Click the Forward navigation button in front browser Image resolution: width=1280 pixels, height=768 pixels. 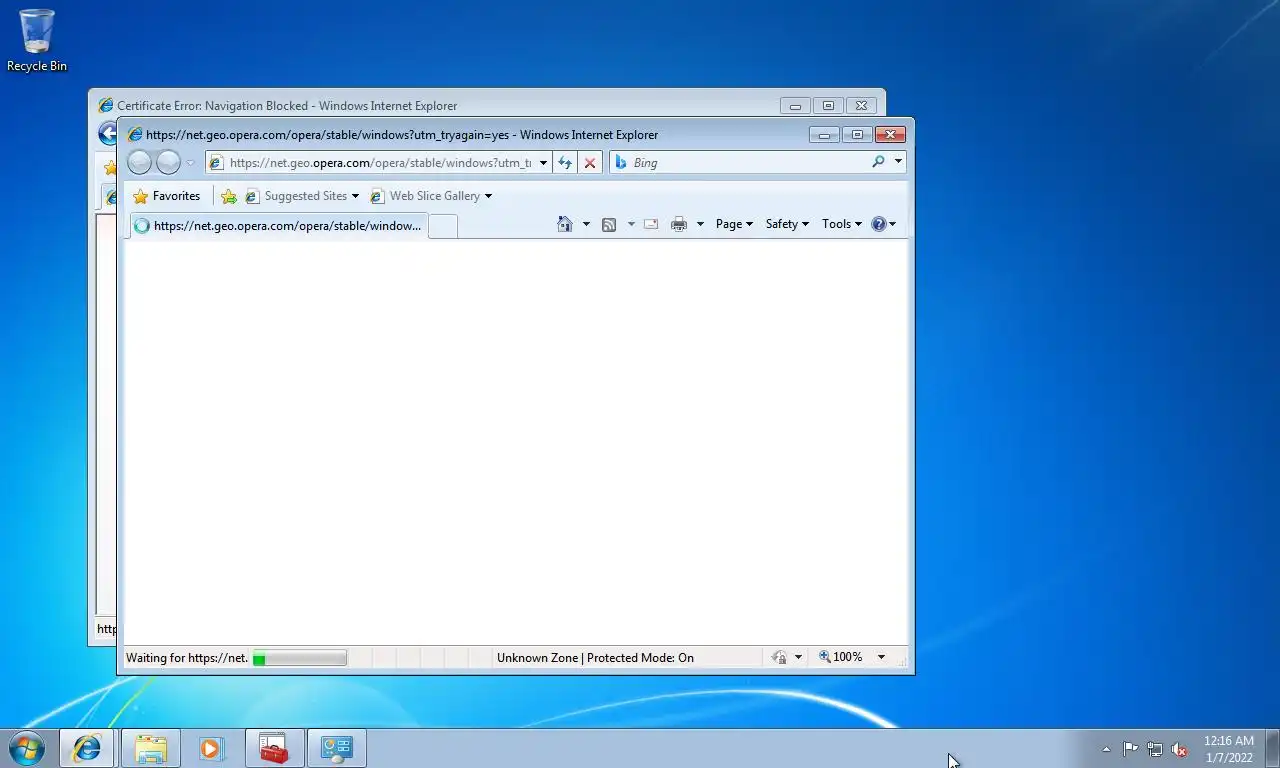(168, 162)
